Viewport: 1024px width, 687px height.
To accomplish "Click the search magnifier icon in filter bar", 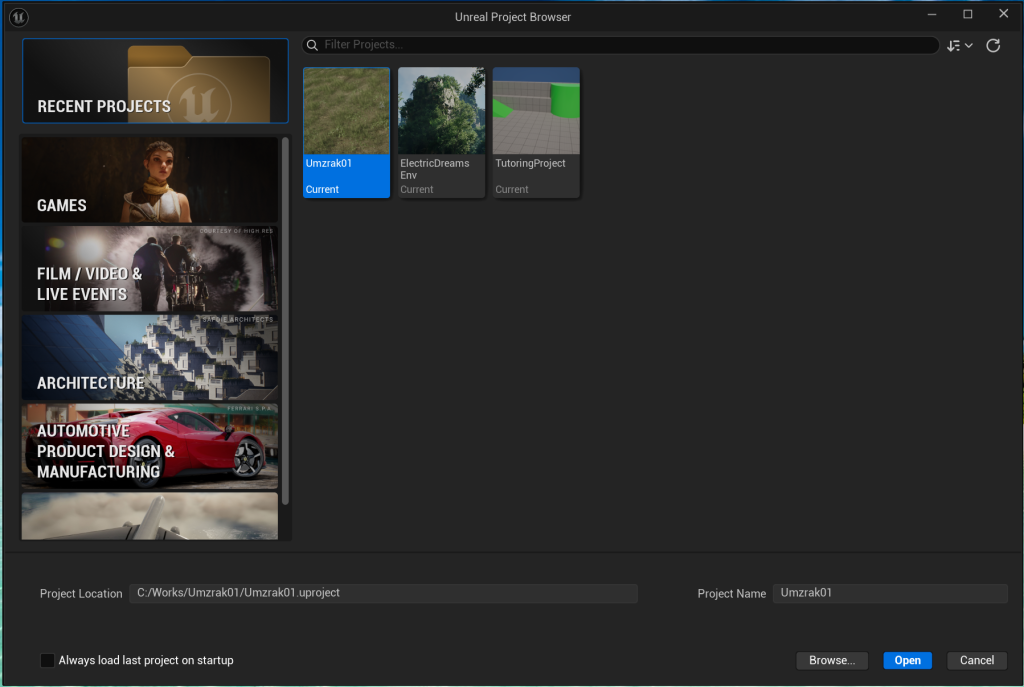I will tap(312, 44).
